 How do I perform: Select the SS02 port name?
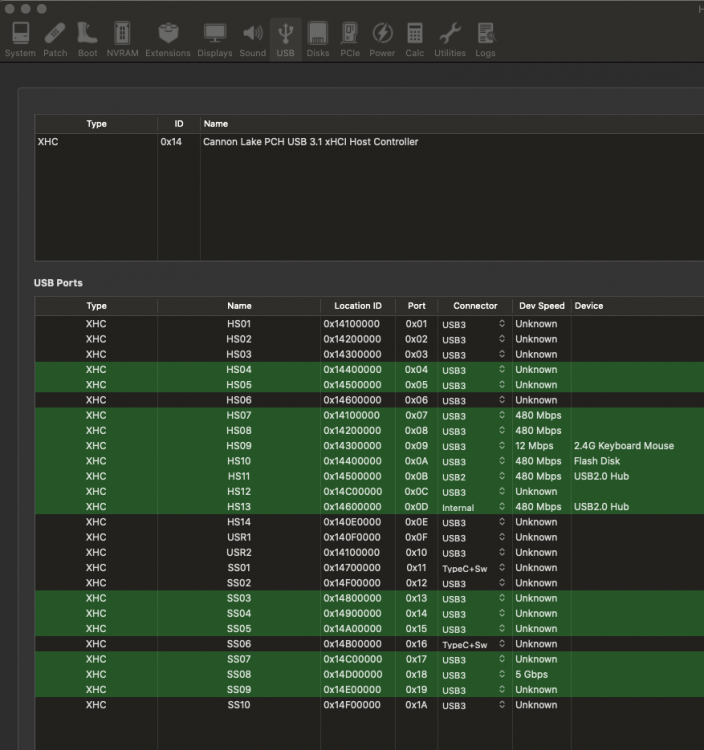239,583
